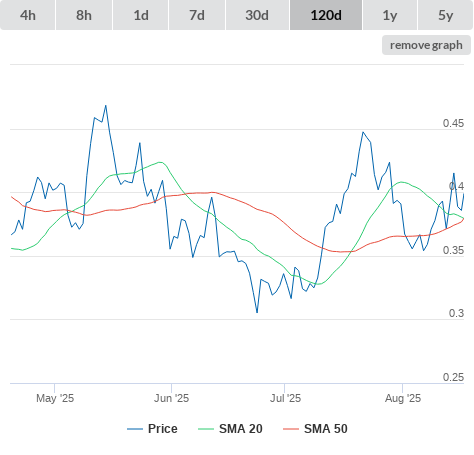Screen dimensions: 474x455
Task: Select the 4h time range tab
Action: point(28,15)
